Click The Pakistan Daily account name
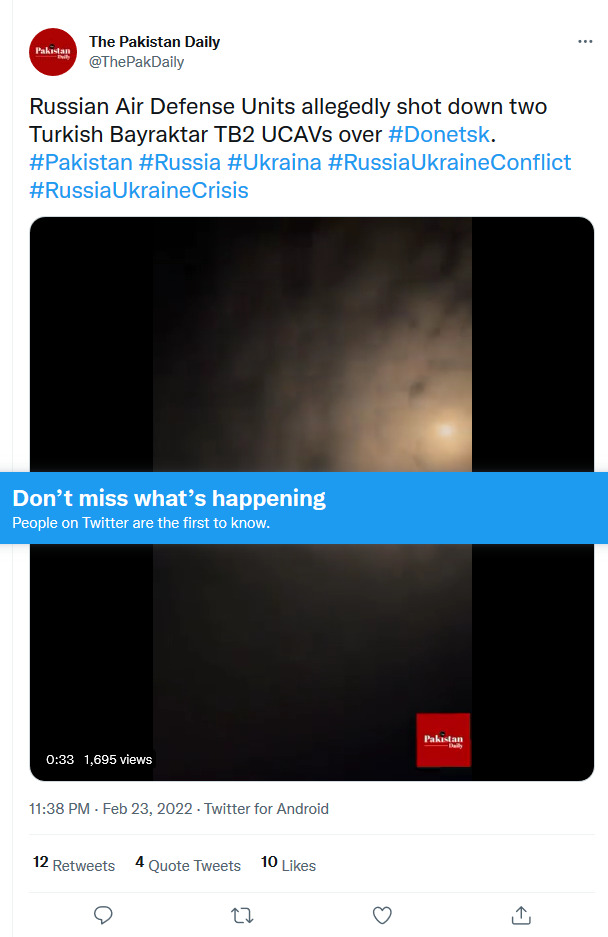 coord(154,42)
